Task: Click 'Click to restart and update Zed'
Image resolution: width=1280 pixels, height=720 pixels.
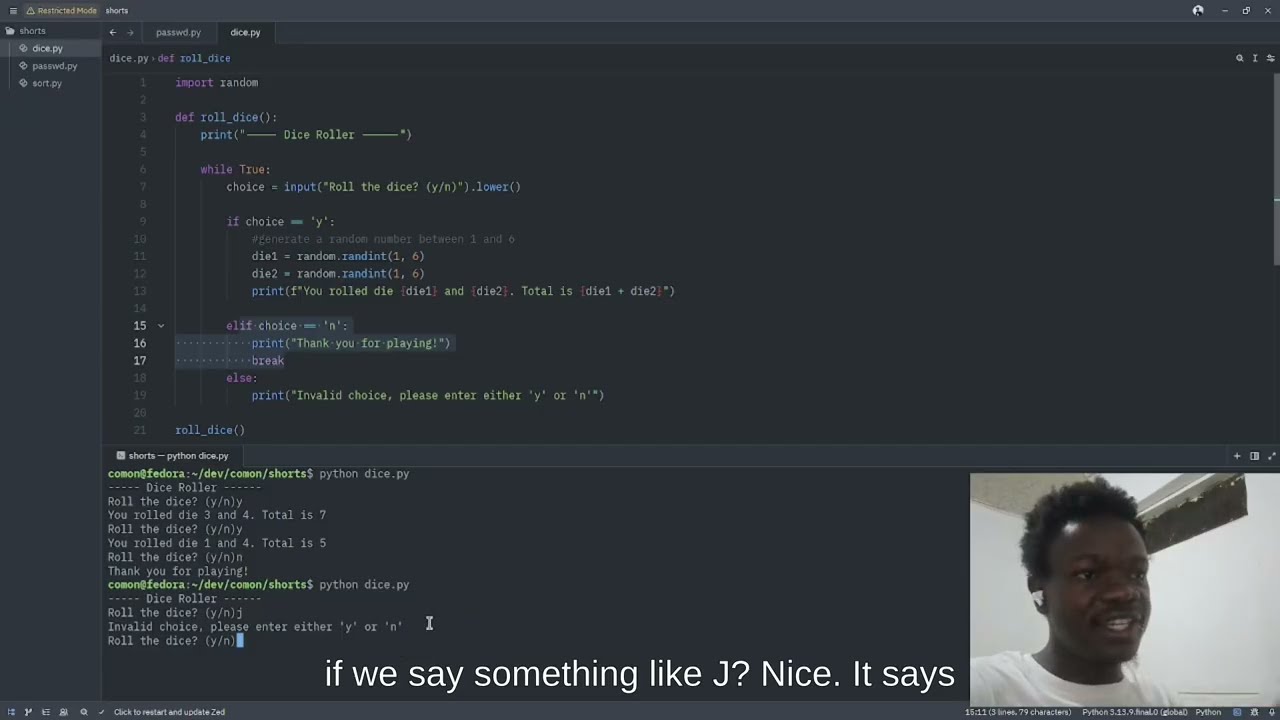Action: 169,712
